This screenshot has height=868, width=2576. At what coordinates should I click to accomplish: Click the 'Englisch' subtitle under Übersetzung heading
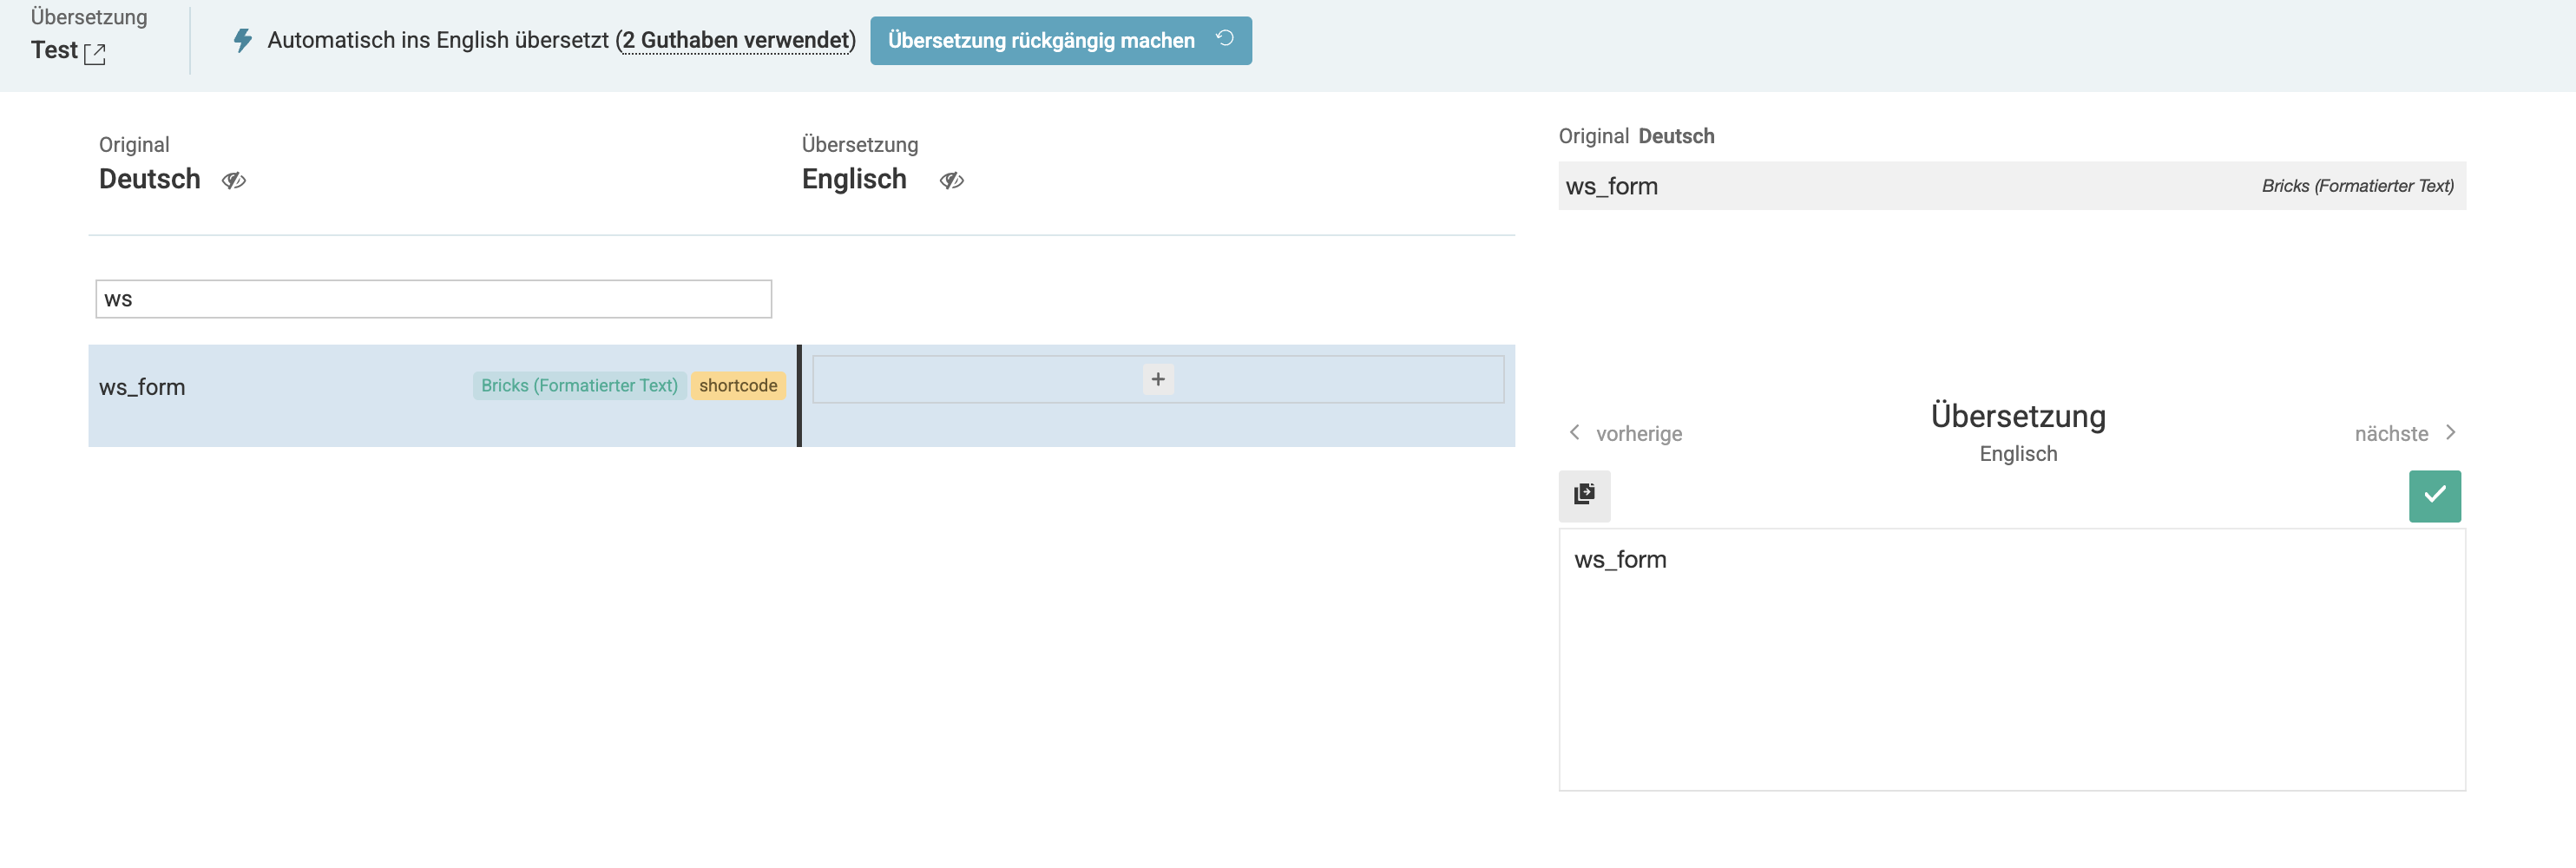pyautogui.click(x=2018, y=453)
